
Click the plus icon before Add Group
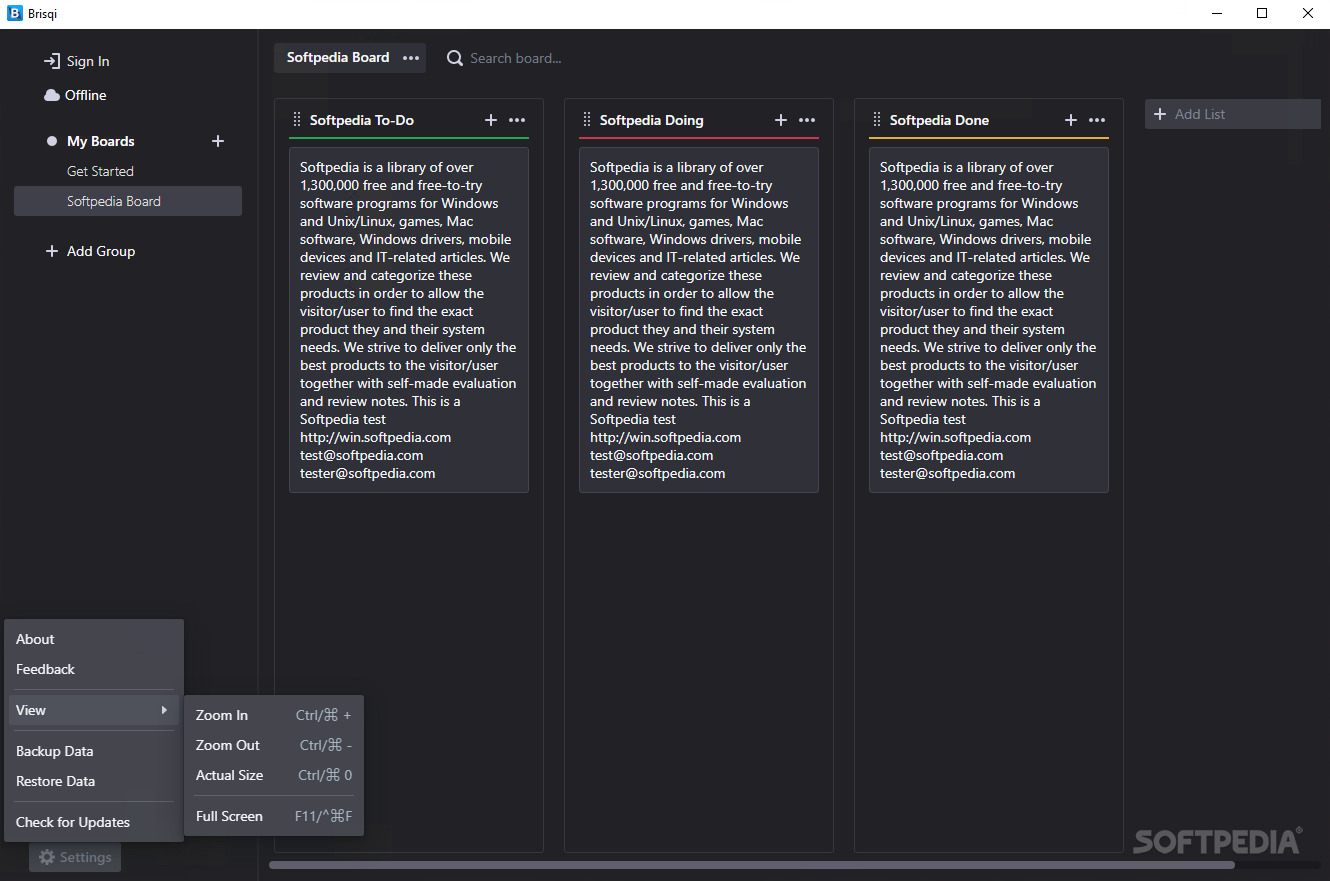[52, 251]
